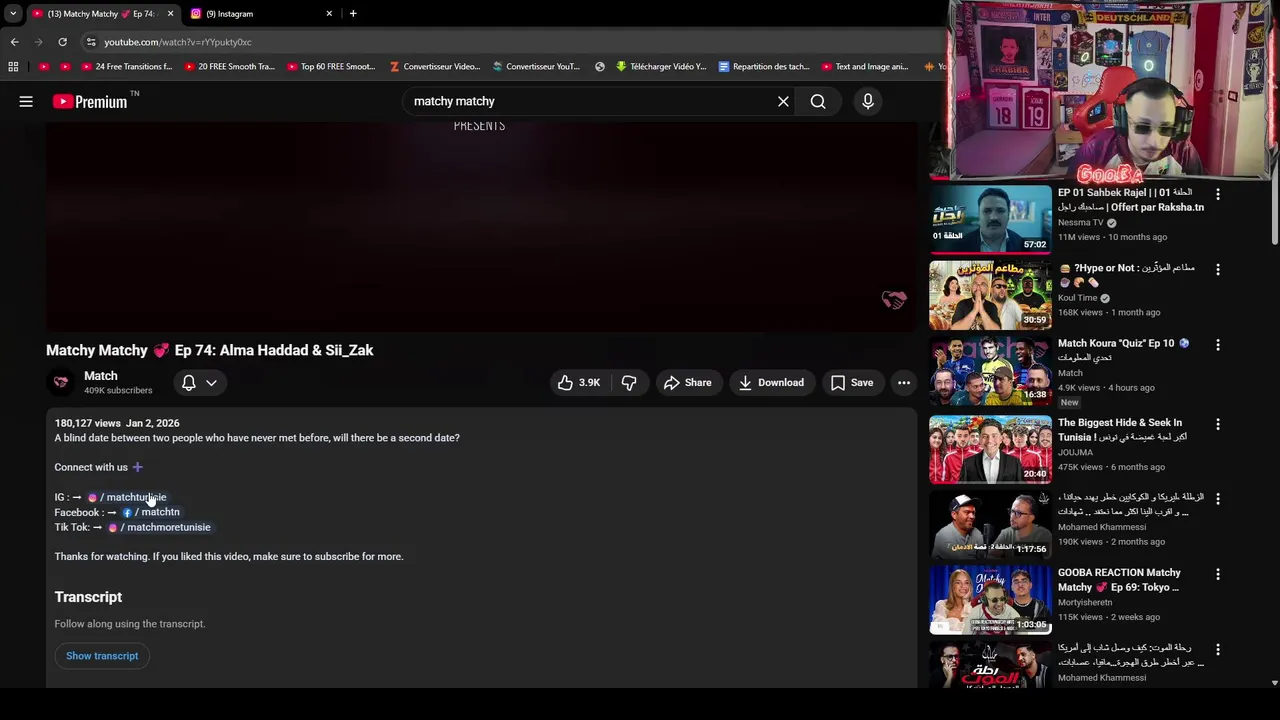Open the Match Koura Quiz Ep 10 thumbnail
The image size is (1280, 720).
(x=990, y=370)
